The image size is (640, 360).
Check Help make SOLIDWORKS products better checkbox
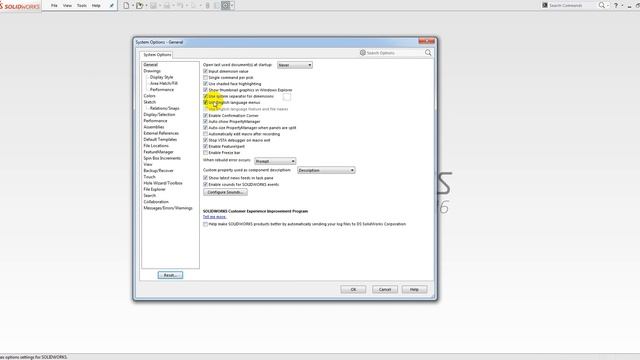click(x=205, y=224)
